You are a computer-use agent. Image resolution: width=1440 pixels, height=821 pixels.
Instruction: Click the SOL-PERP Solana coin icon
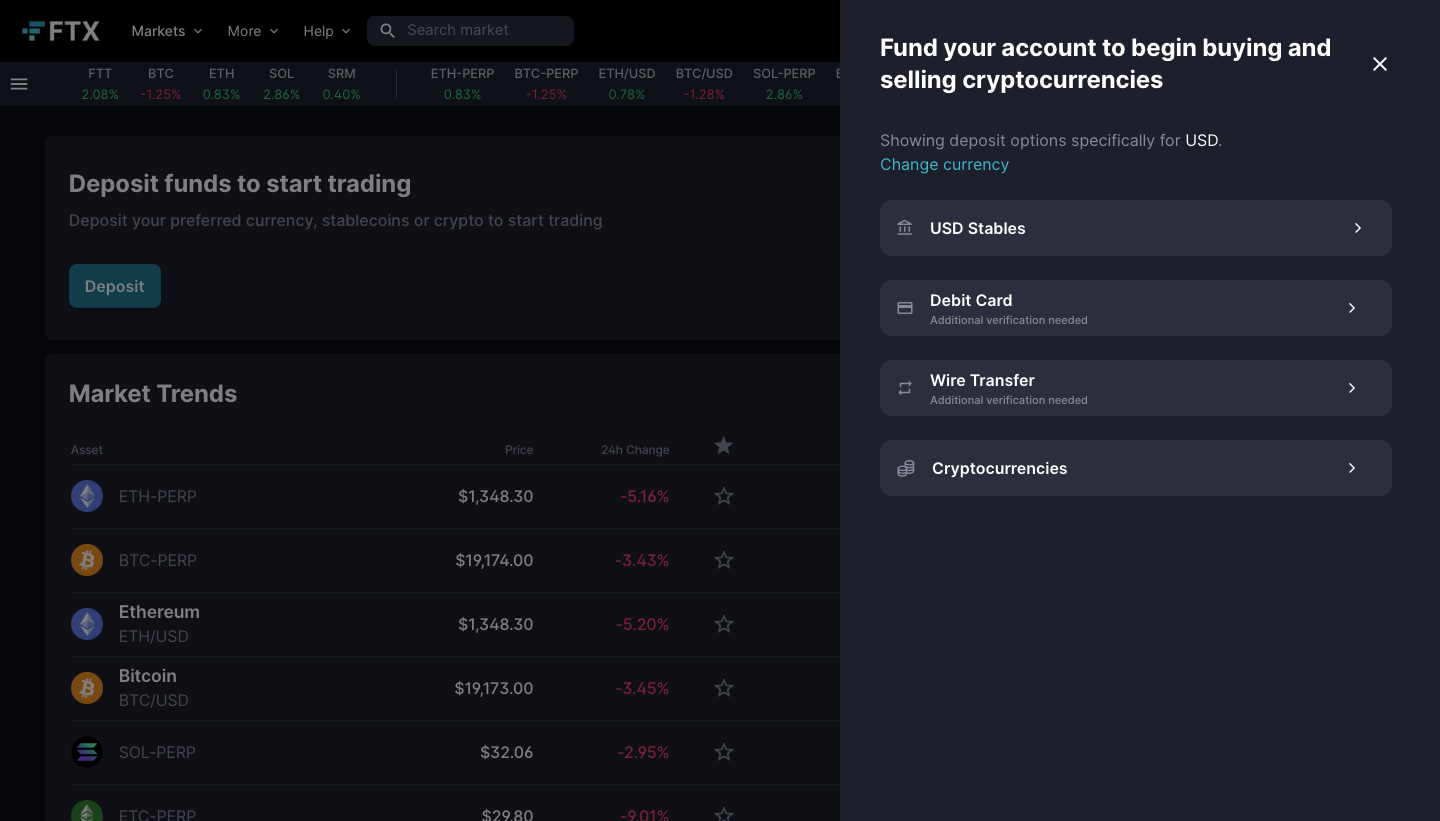[87, 752]
